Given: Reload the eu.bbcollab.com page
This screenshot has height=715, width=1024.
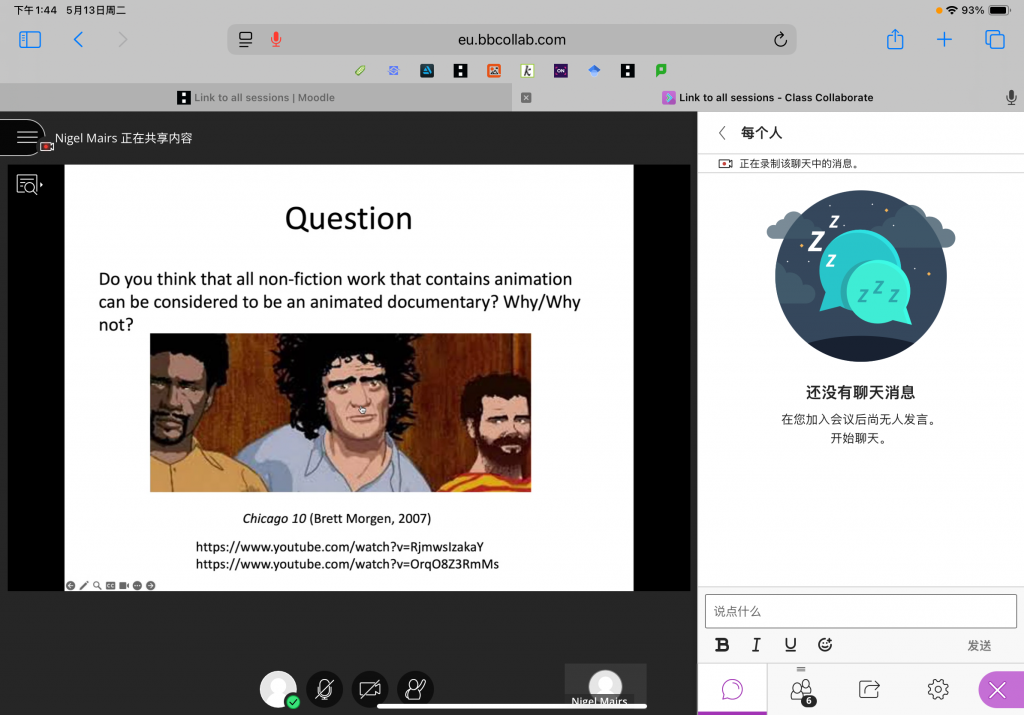Looking at the screenshot, I should pyautogui.click(x=780, y=40).
